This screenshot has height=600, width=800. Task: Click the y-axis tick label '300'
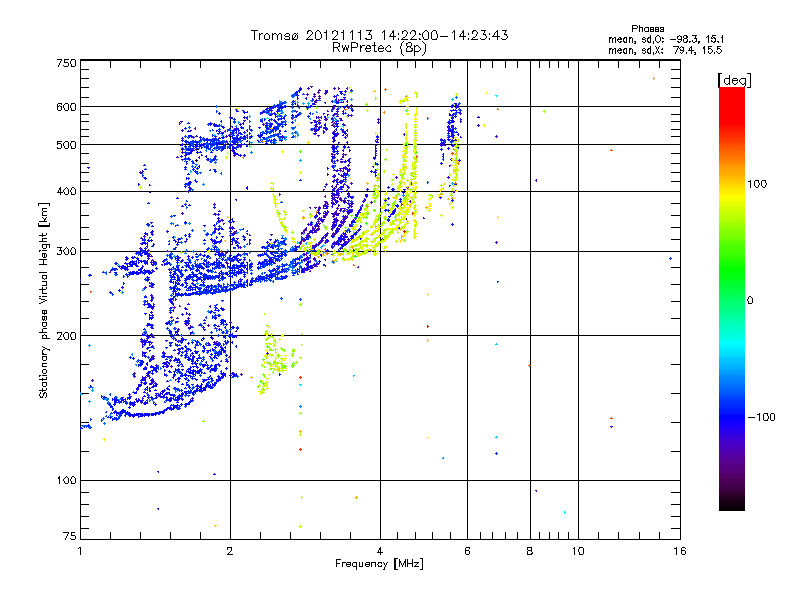click(x=67, y=251)
